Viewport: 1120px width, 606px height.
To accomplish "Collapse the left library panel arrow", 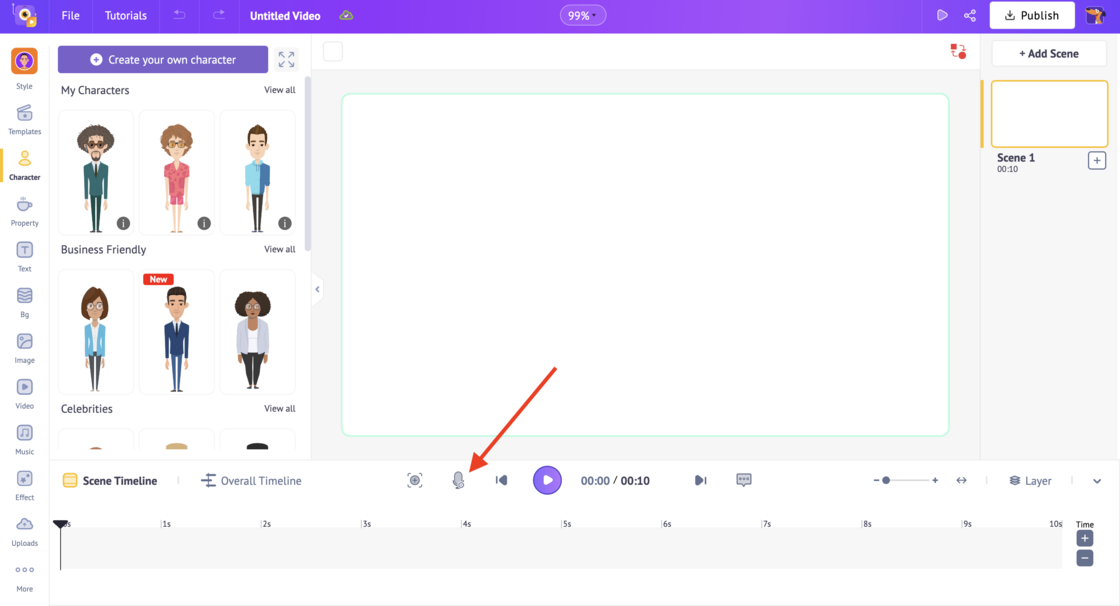I will tap(317, 290).
